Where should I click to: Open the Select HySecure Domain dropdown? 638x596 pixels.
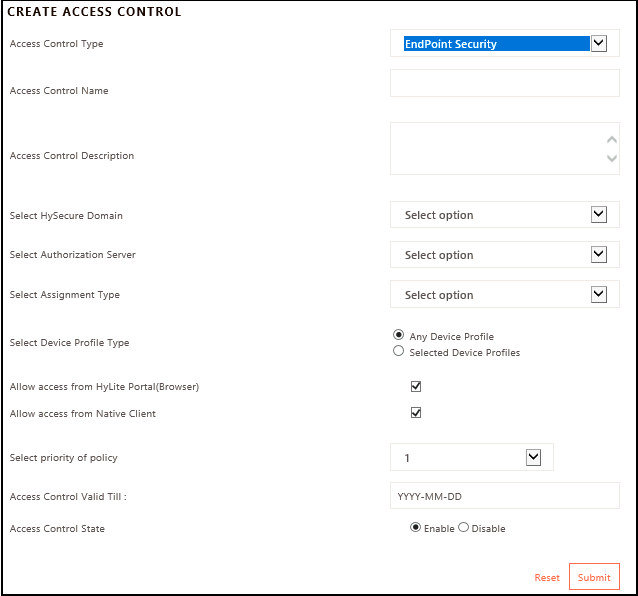point(505,214)
